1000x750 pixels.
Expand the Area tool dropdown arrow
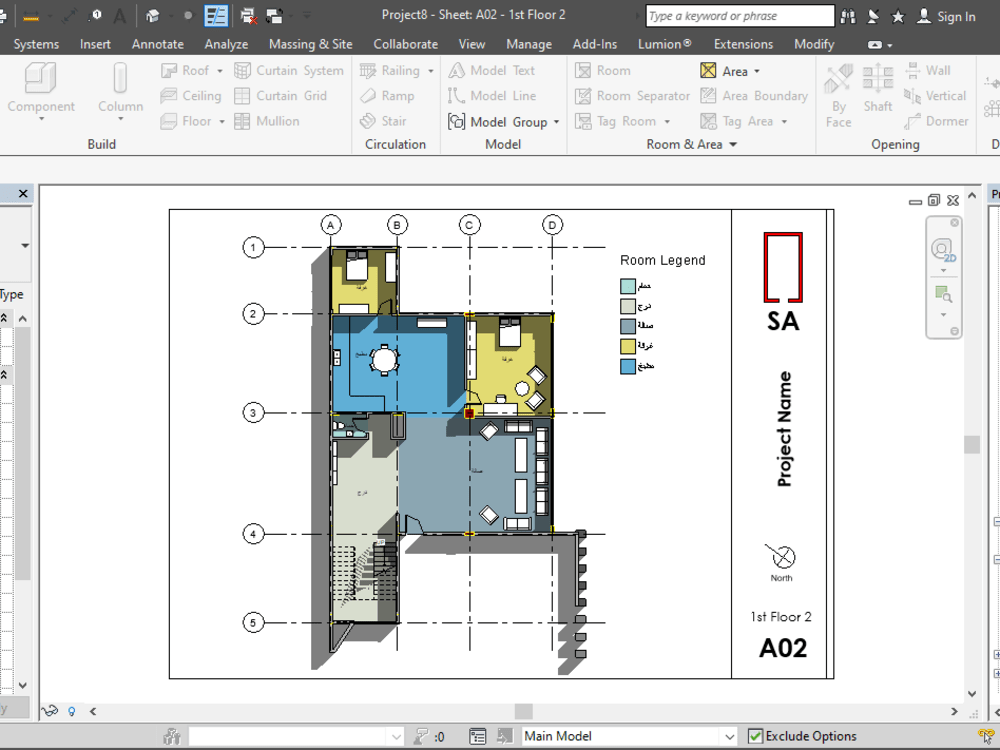point(757,71)
